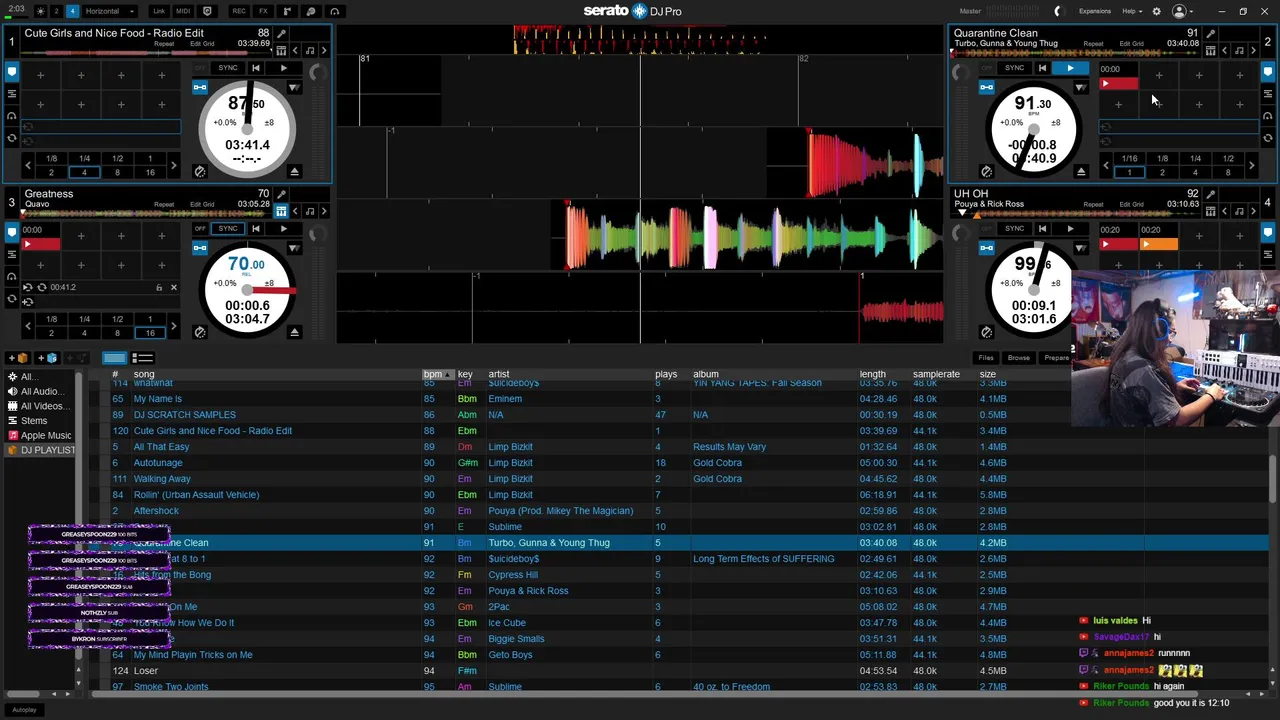
Task: Trigger the red cue point on deck 2
Action: (1119, 84)
